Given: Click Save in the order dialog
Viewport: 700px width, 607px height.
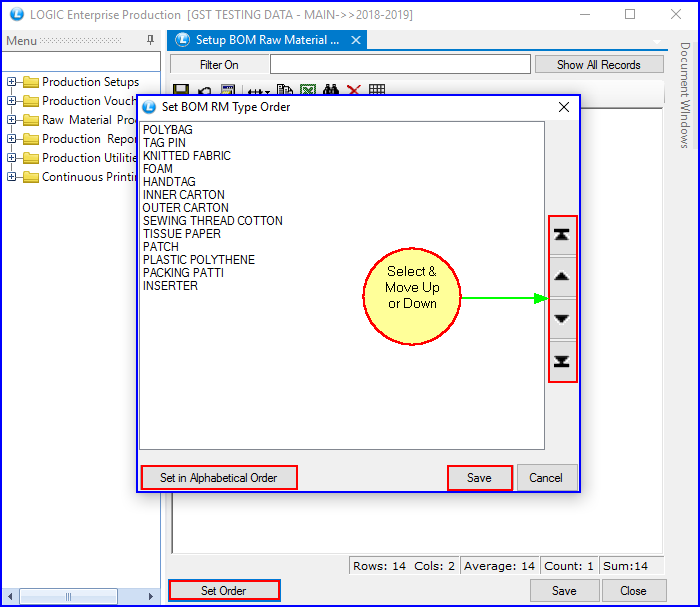Looking at the screenshot, I should click(x=479, y=478).
